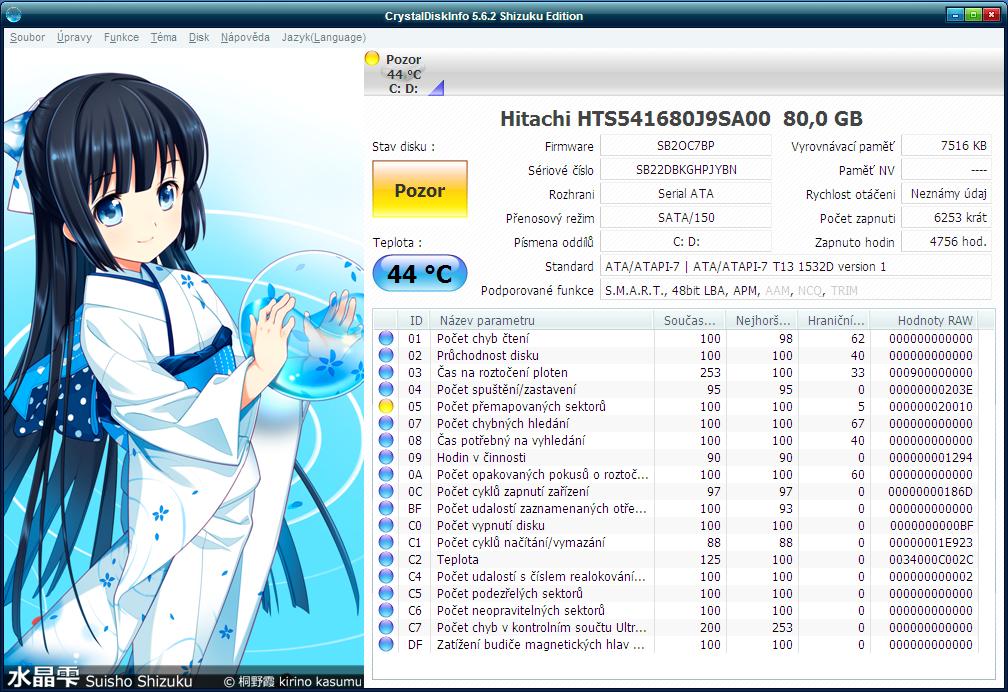Click the ATA/ATAPI-7 standard field
The width and height of the screenshot is (1008, 692).
[x=796, y=266]
